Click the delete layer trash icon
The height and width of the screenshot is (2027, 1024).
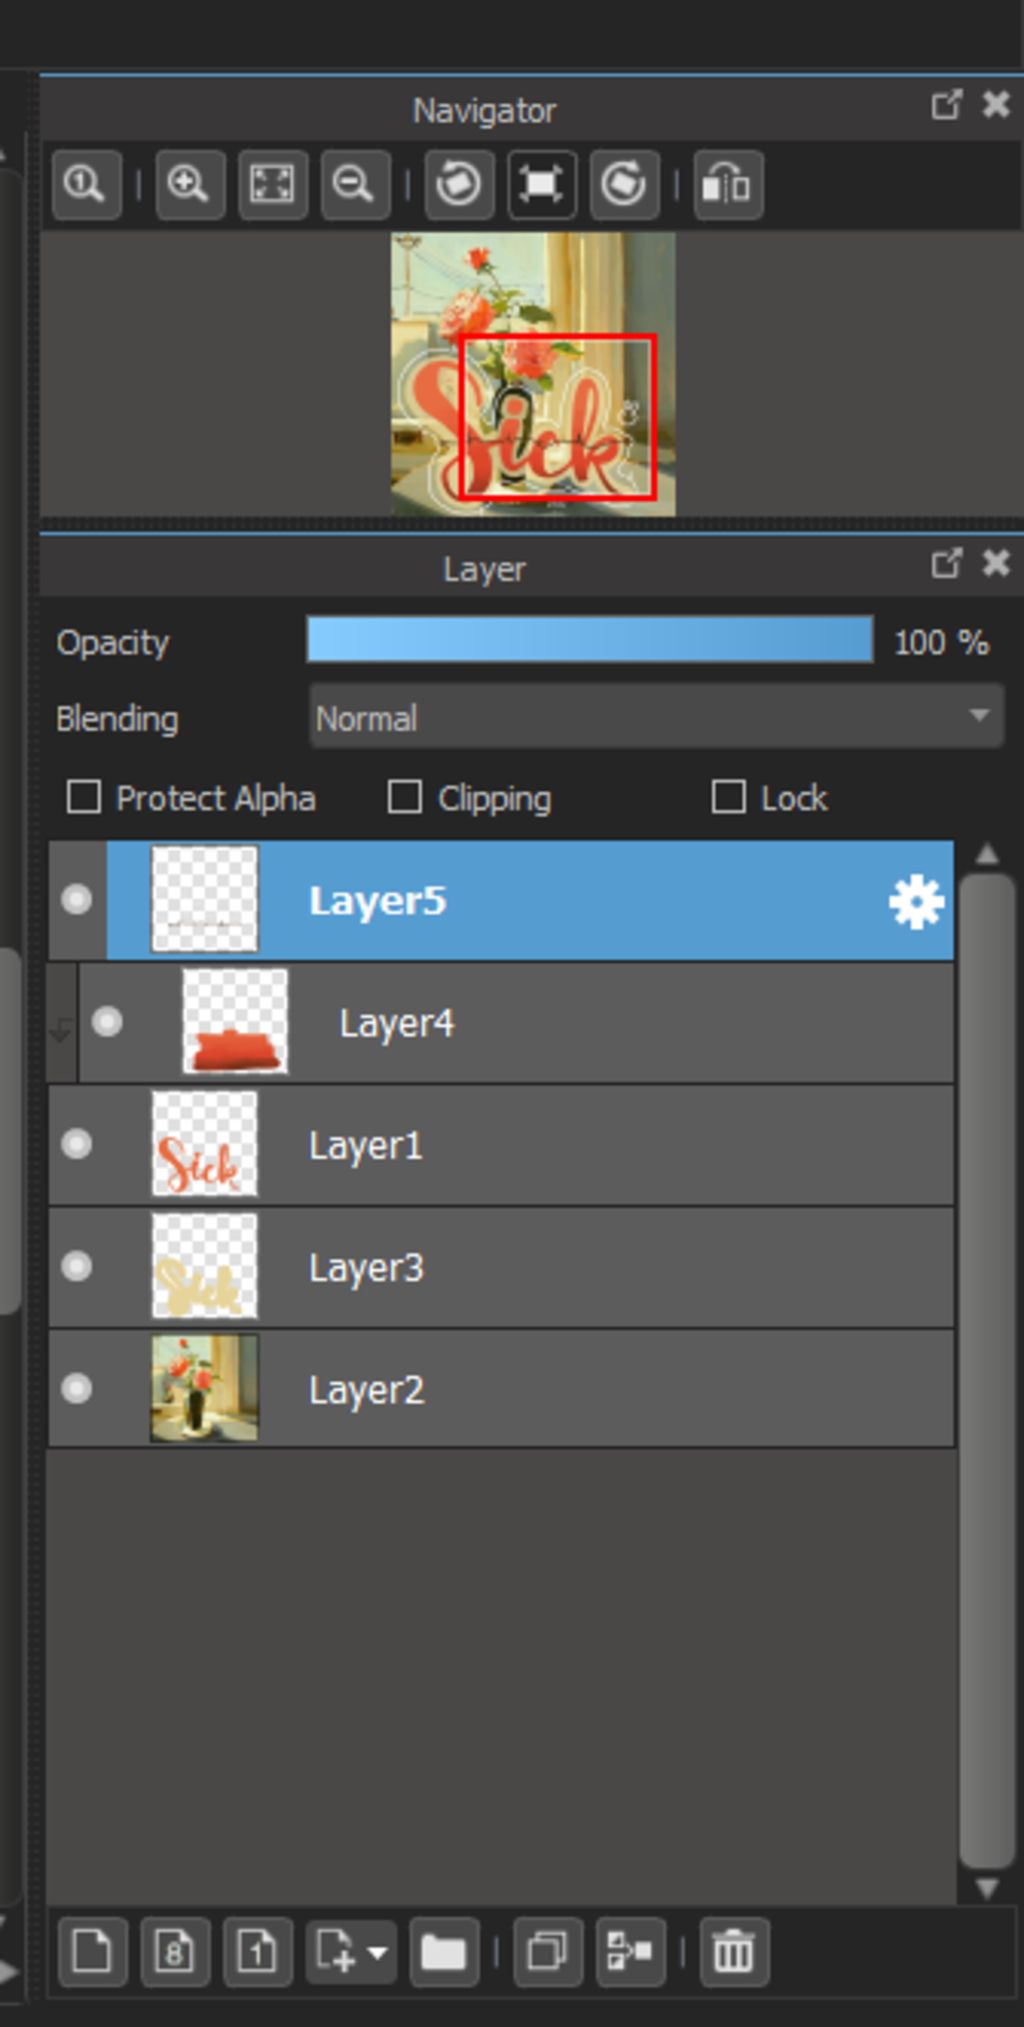tap(734, 1951)
